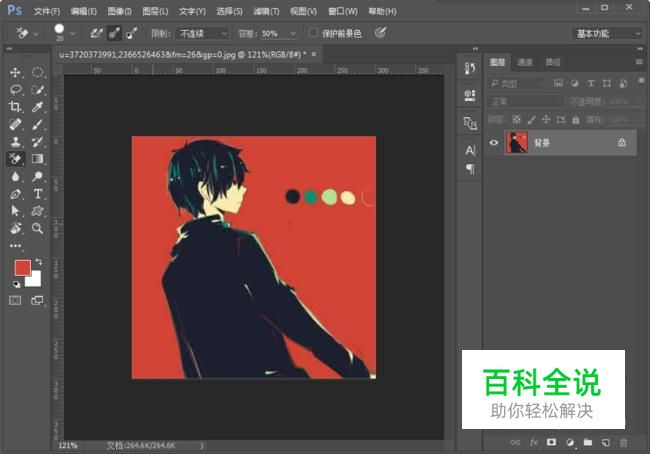Enable 保护前景色 checkbox
This screenshot has height=454, width=650.
pyautogui.click(x=313, y=33)
